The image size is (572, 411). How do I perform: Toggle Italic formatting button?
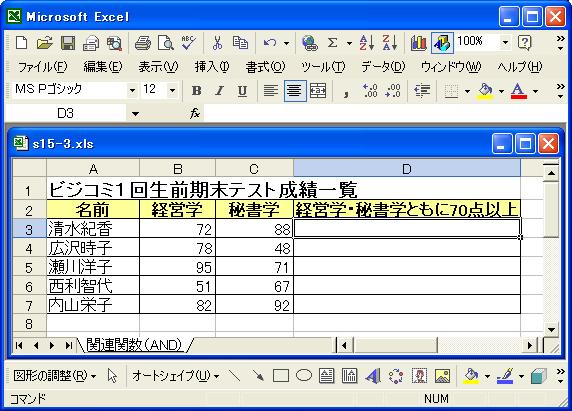pos(219,91)
